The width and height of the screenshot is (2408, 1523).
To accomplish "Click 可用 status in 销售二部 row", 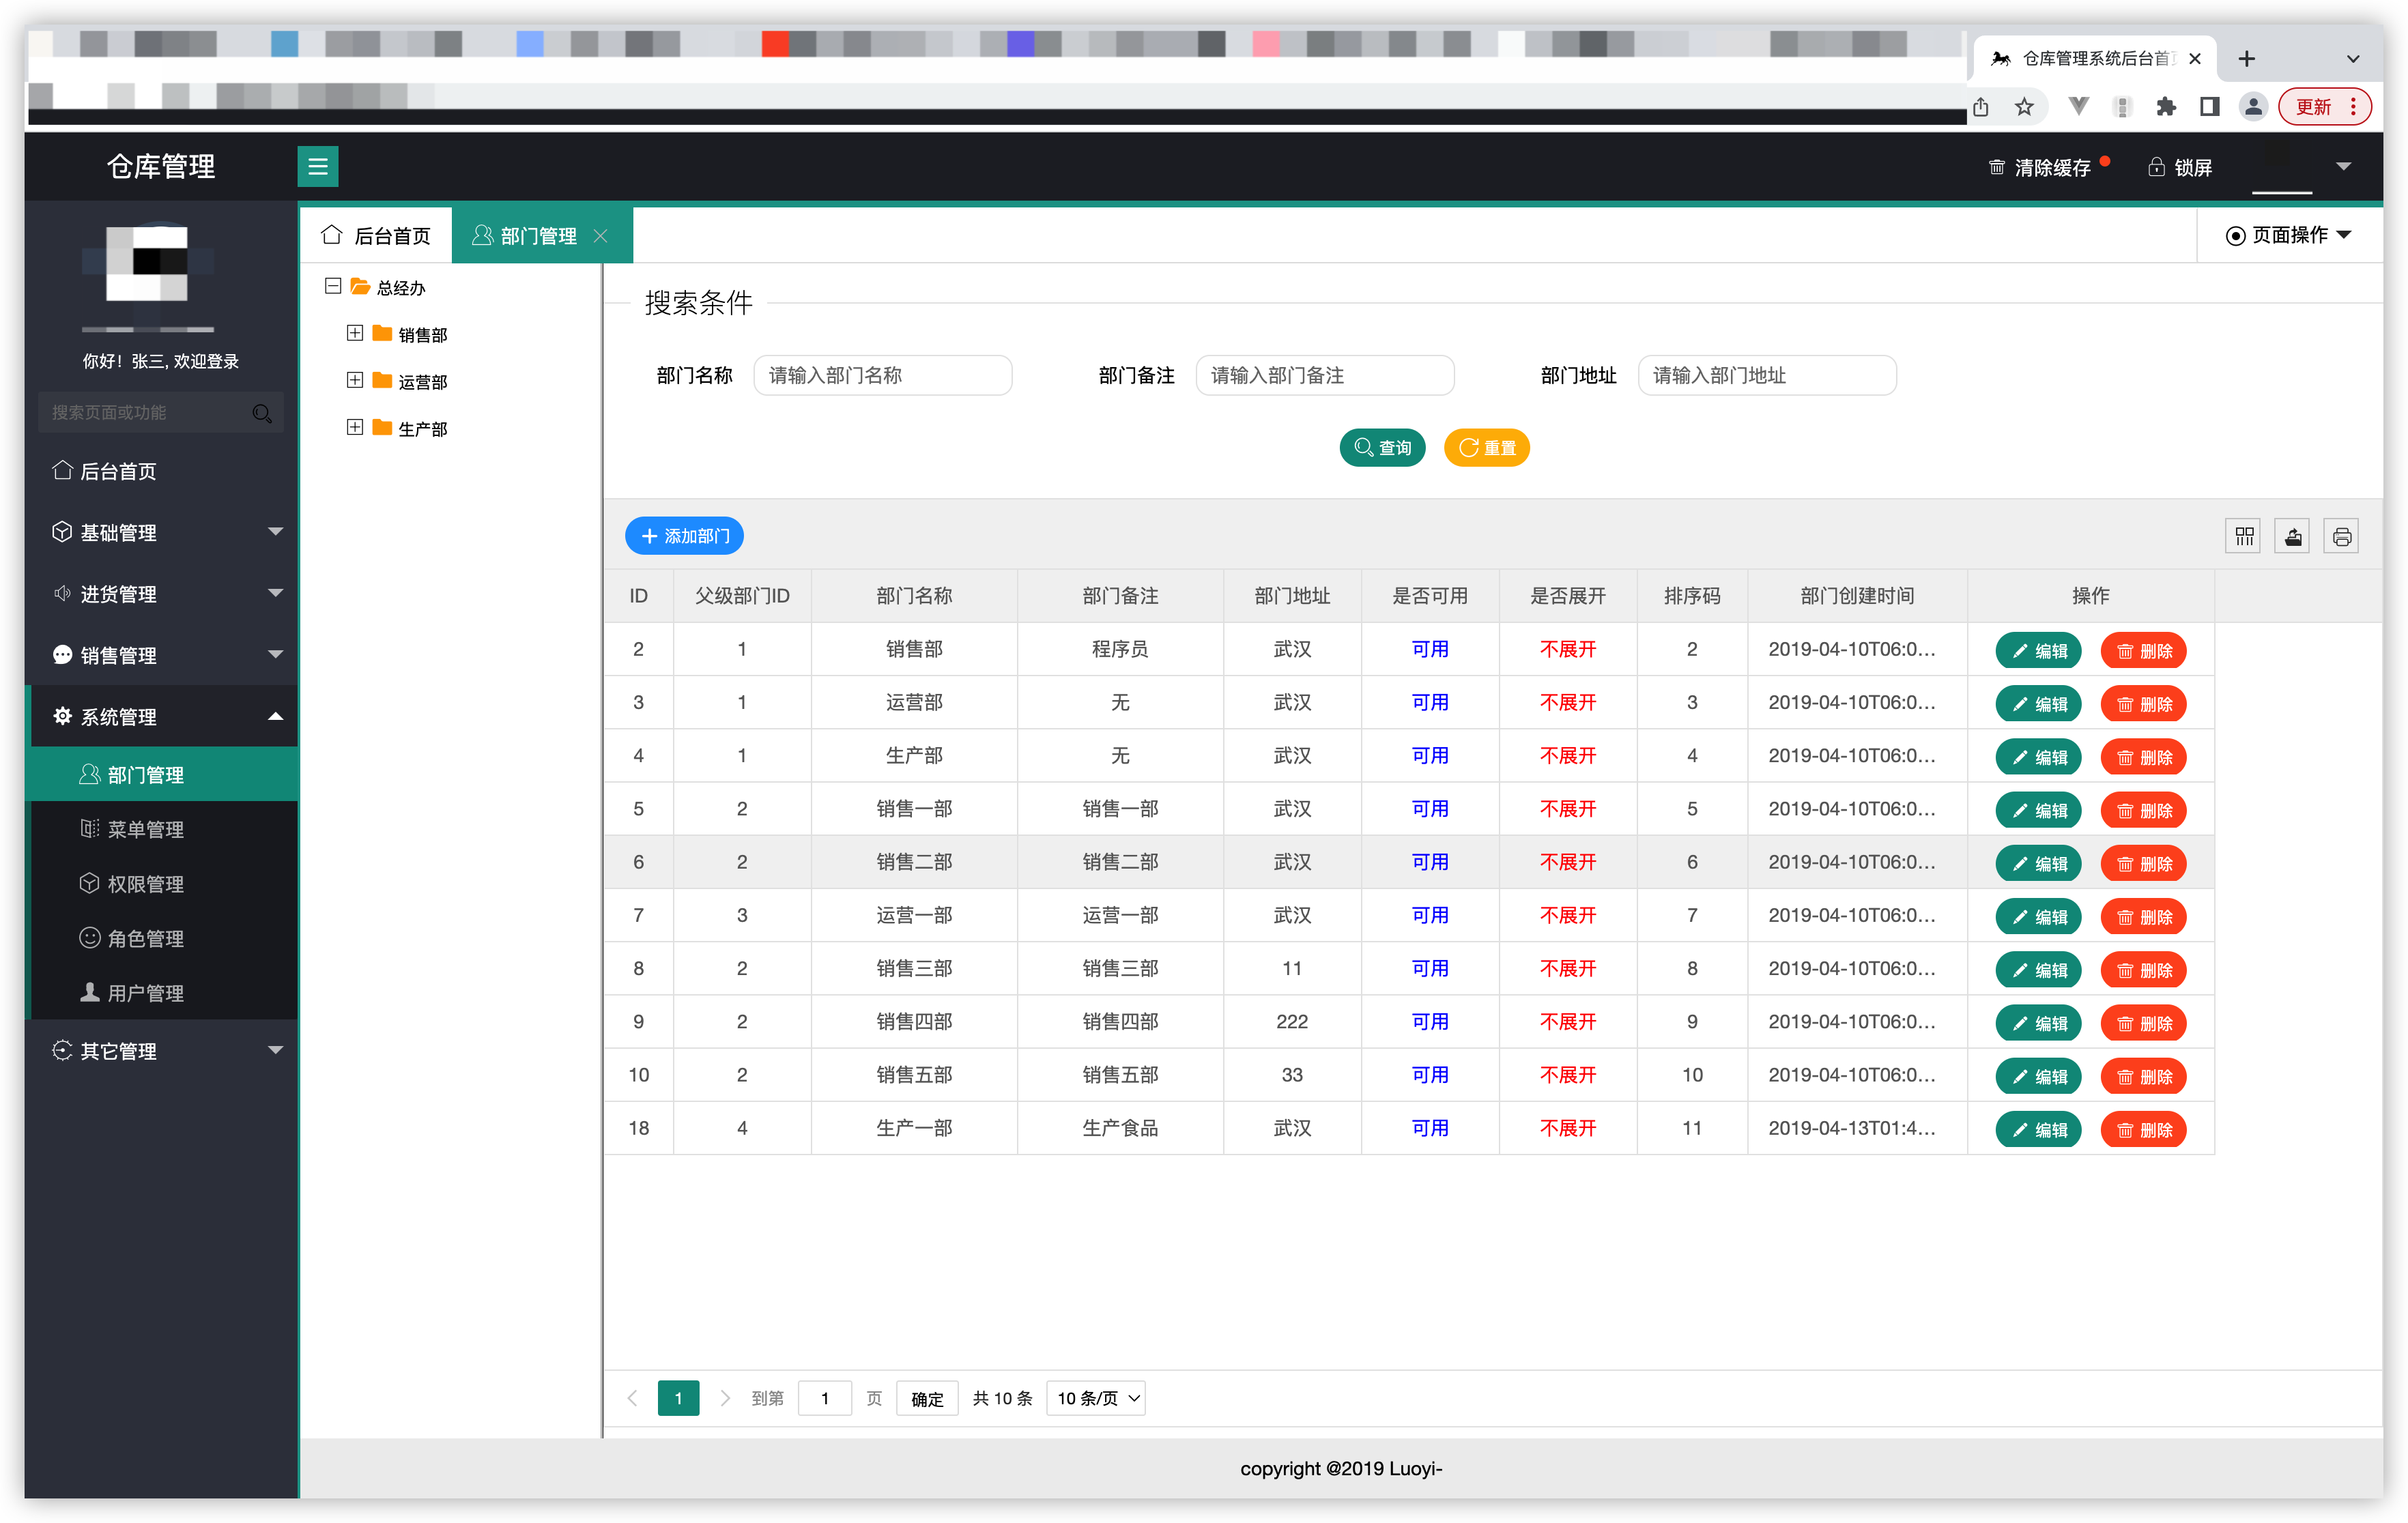I will pos(1430,862).
